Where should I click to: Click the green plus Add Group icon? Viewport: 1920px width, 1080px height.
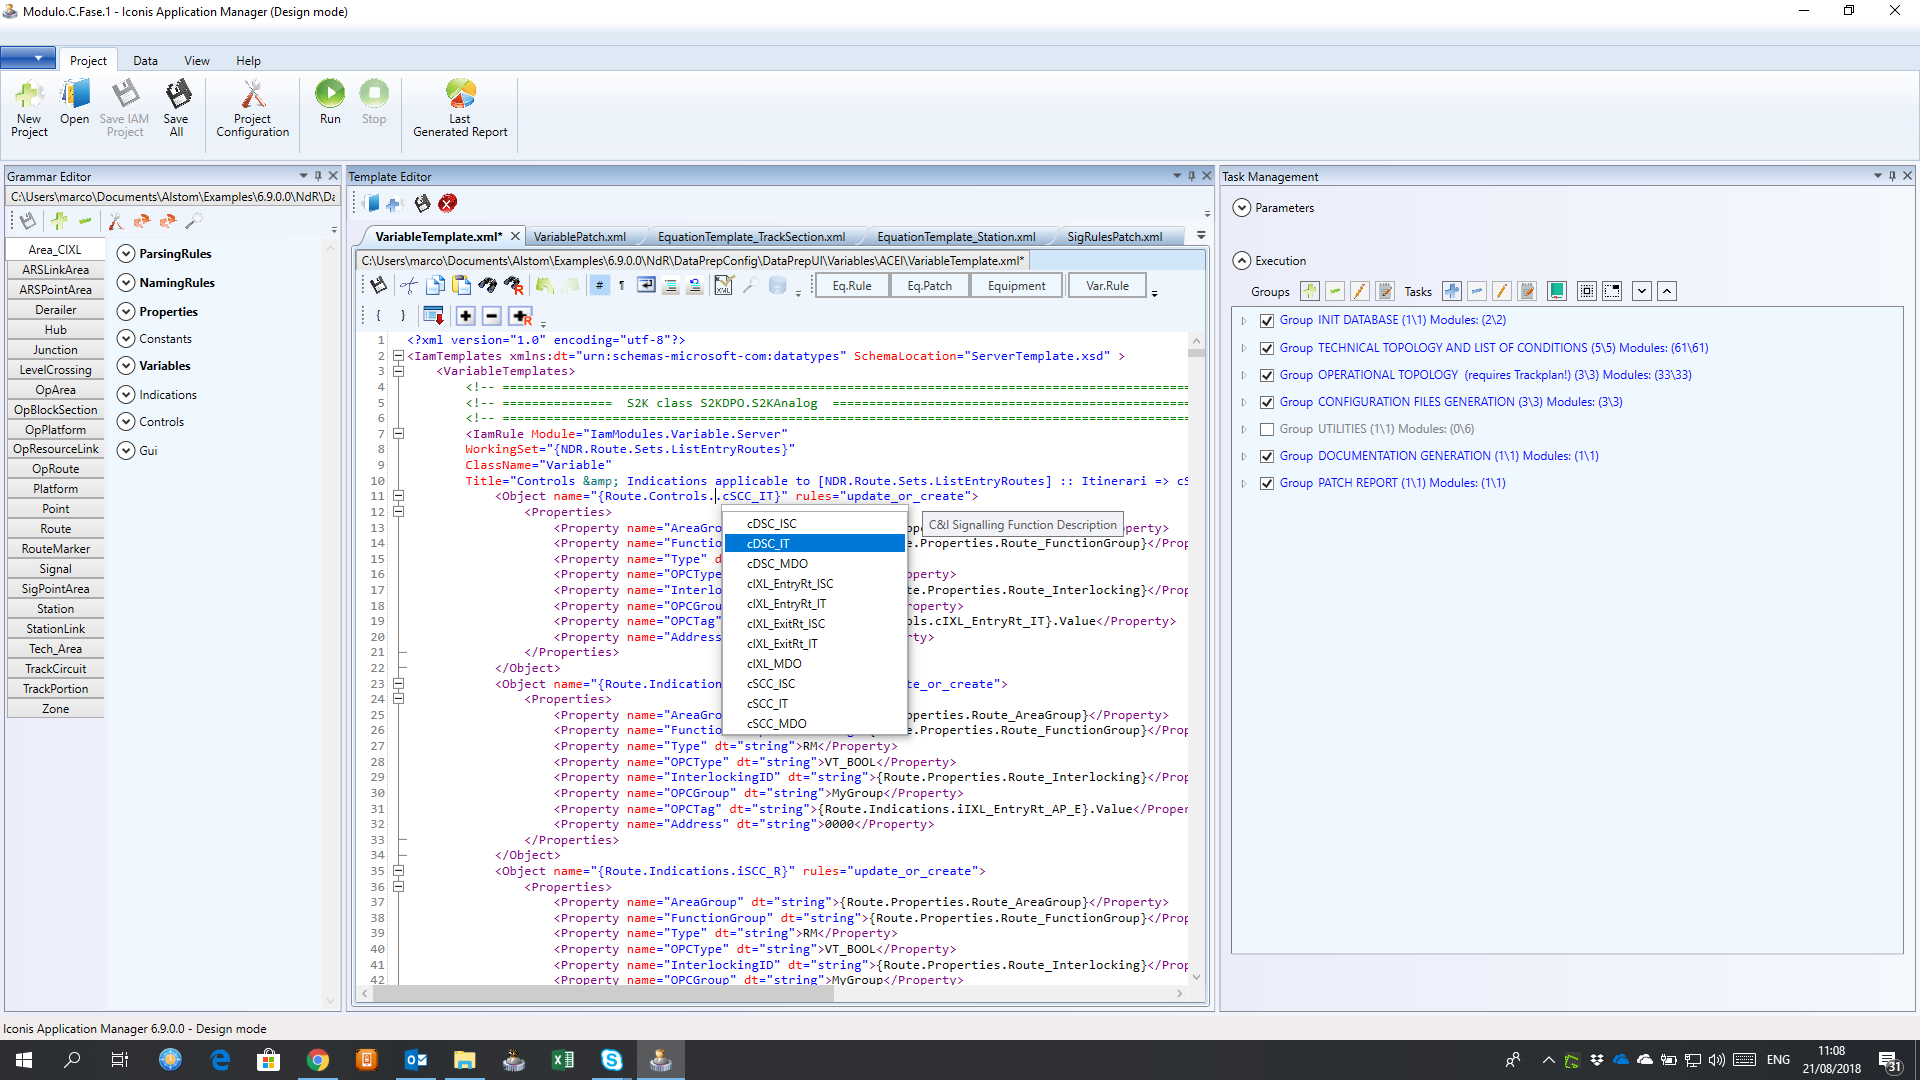coord(1309,291)
